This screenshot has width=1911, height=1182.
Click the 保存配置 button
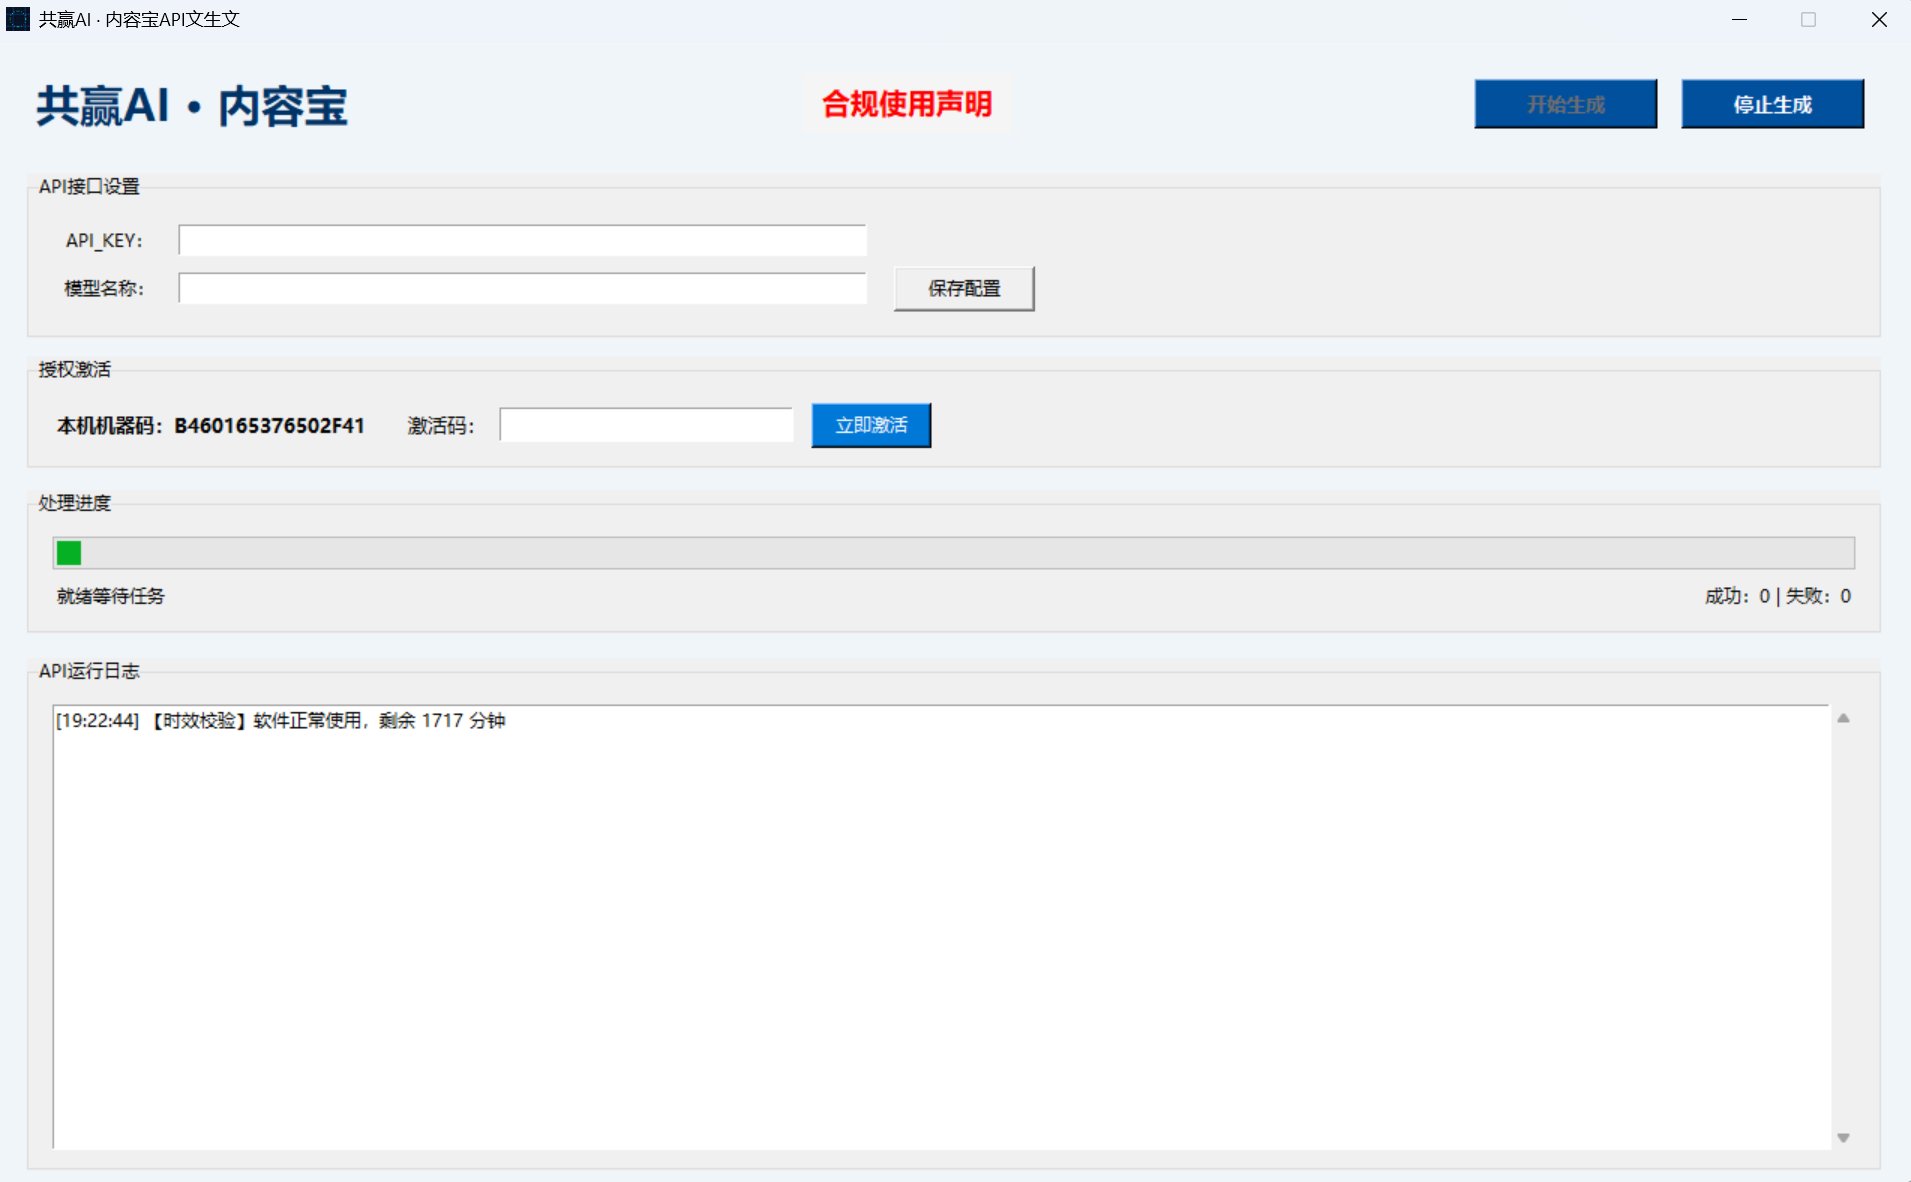[x=964, y=288]
